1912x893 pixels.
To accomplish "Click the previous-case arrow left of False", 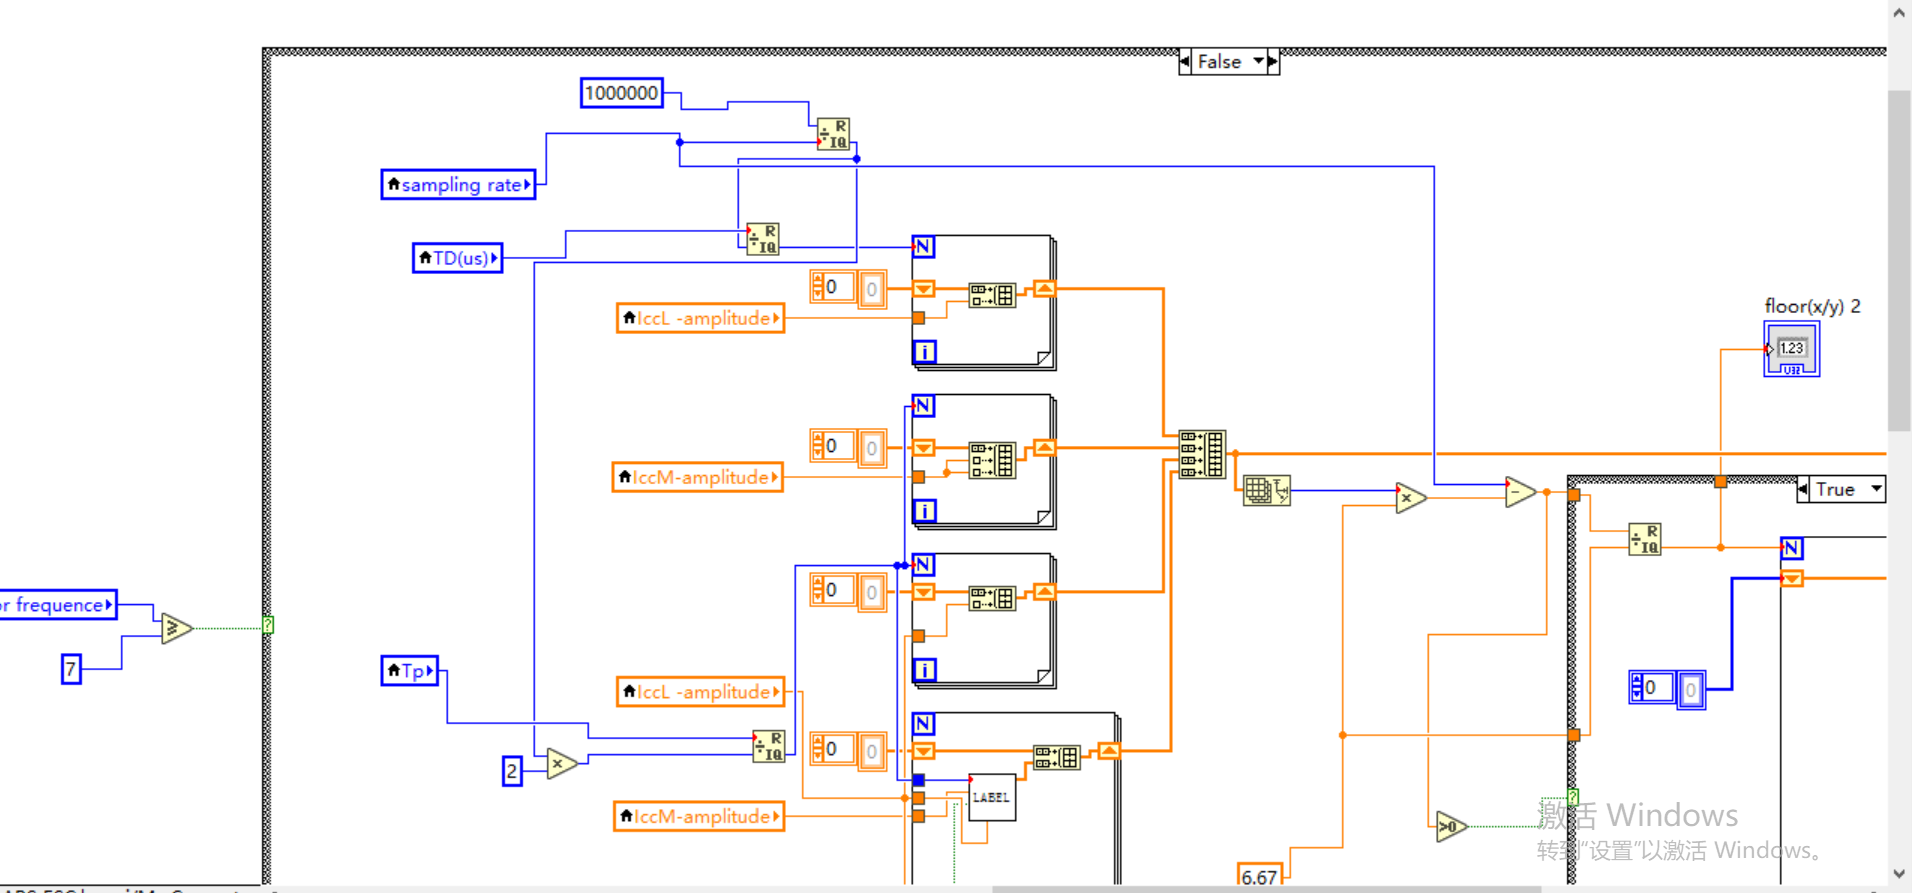I will pyautogui.click(x=1185, y=61).
